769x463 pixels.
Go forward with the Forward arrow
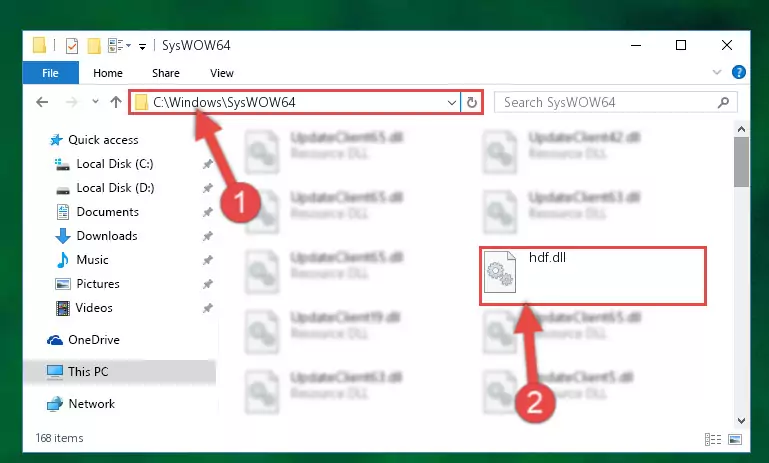[x=72, y=102]
